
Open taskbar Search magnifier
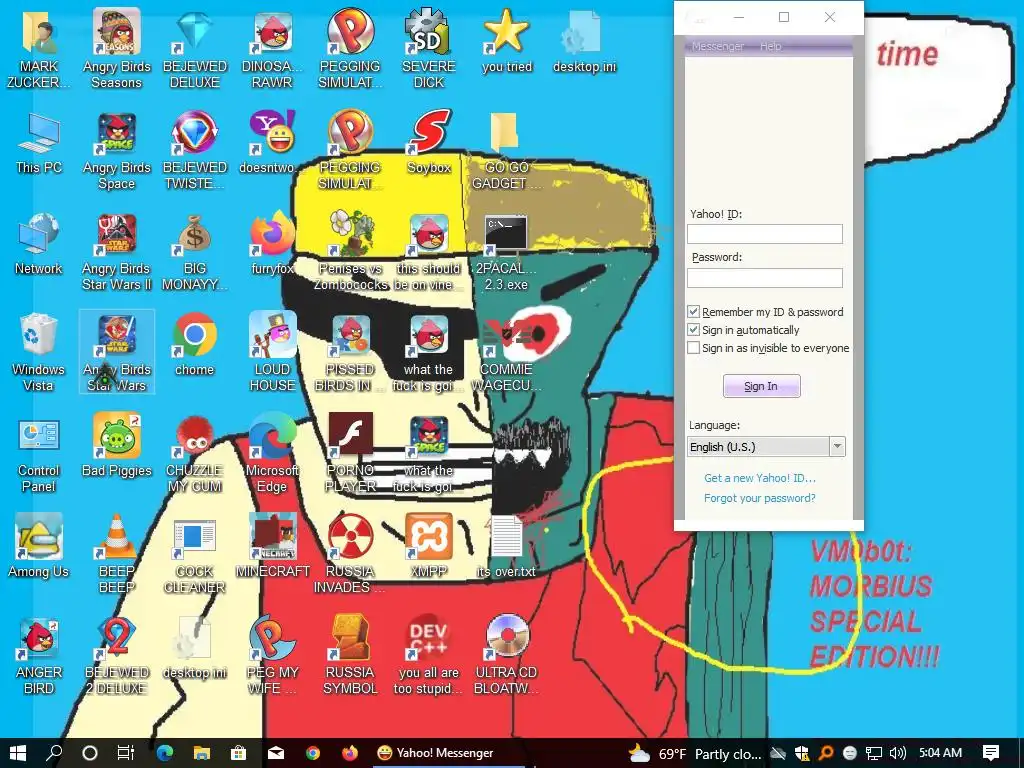[54, 753]
